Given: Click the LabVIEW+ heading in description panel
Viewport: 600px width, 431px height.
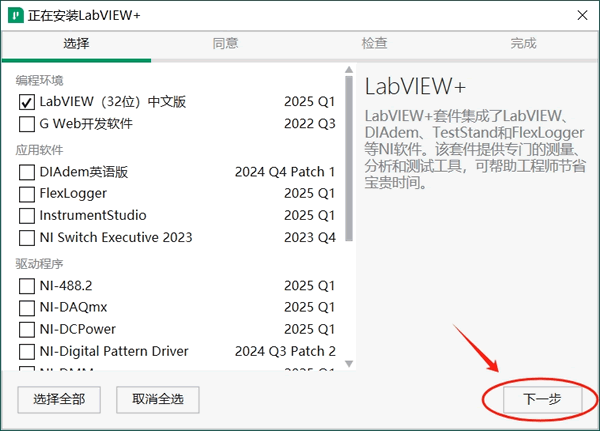Looking at the screenshot, I should pyautogui.click(x=415, y=86).
